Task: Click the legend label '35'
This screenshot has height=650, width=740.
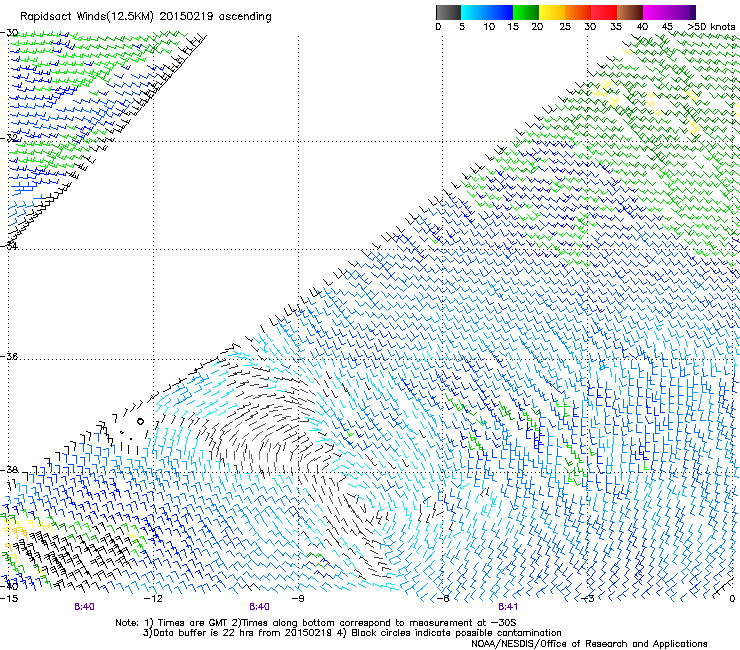Action: [616, 27]
